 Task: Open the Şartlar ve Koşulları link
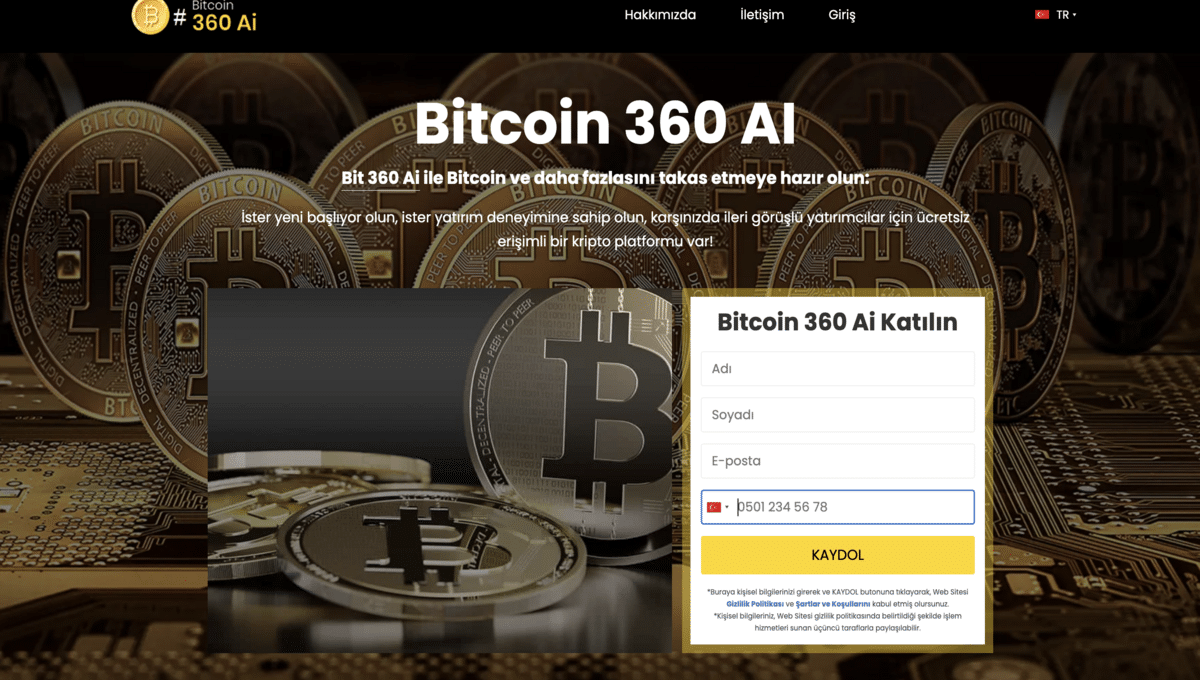pyautogui.click(x=833, y=604)
